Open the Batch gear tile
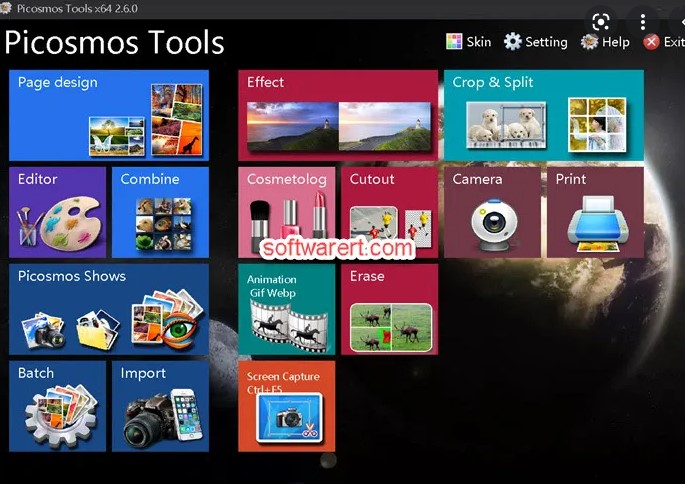Viewport: 685px width, 484px height. tap(57, 406)
